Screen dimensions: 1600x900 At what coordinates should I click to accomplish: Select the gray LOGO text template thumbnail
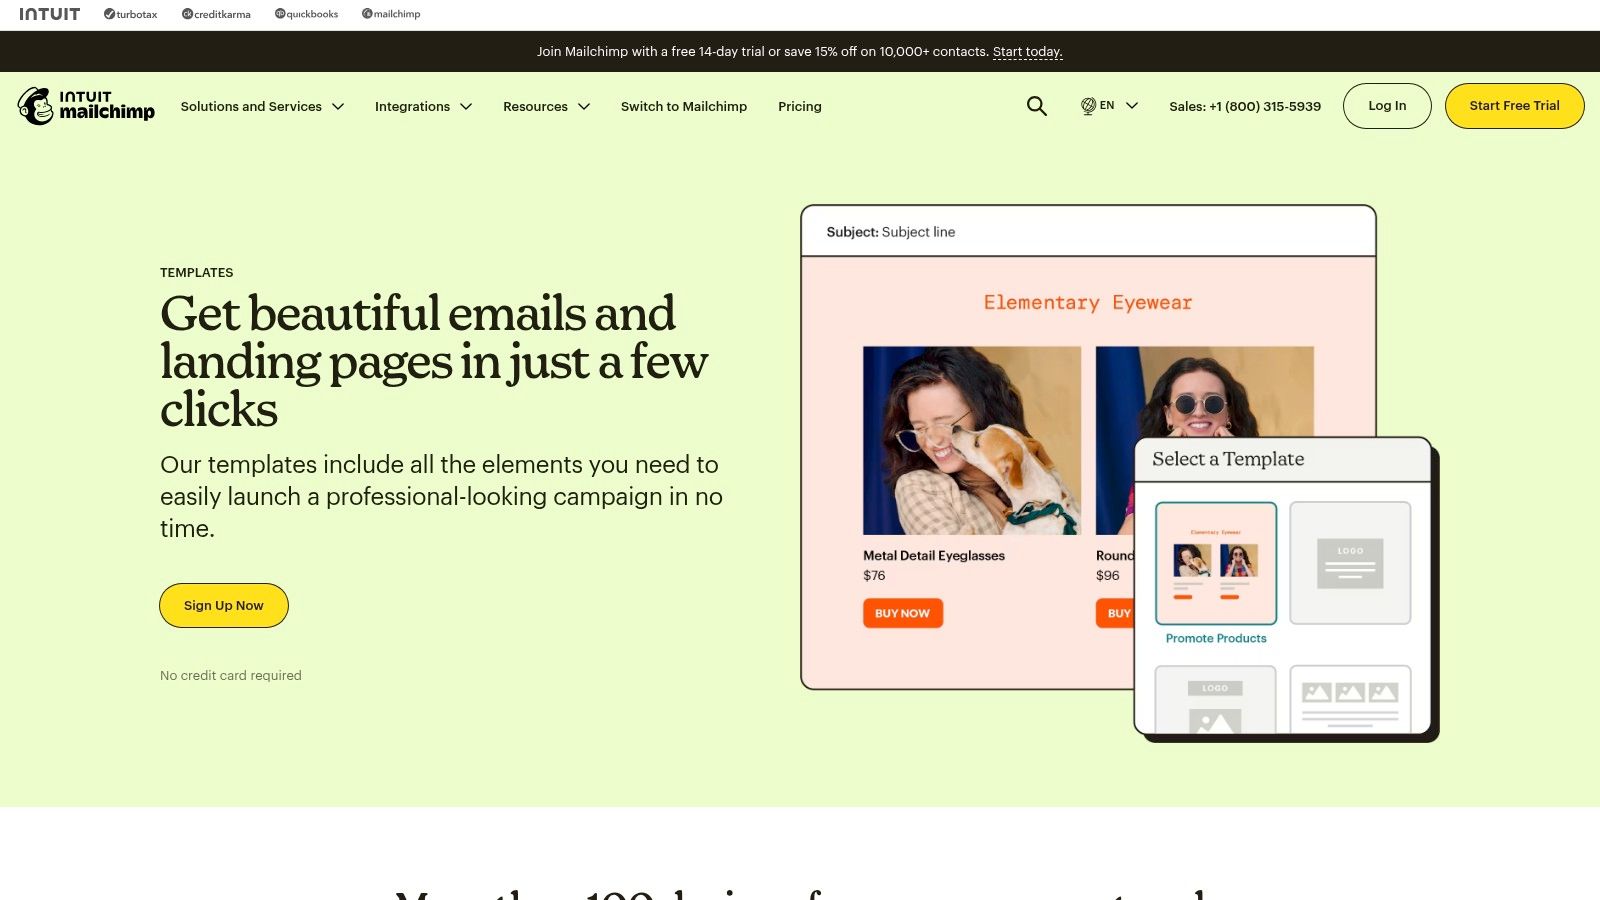click(1350, 563)
